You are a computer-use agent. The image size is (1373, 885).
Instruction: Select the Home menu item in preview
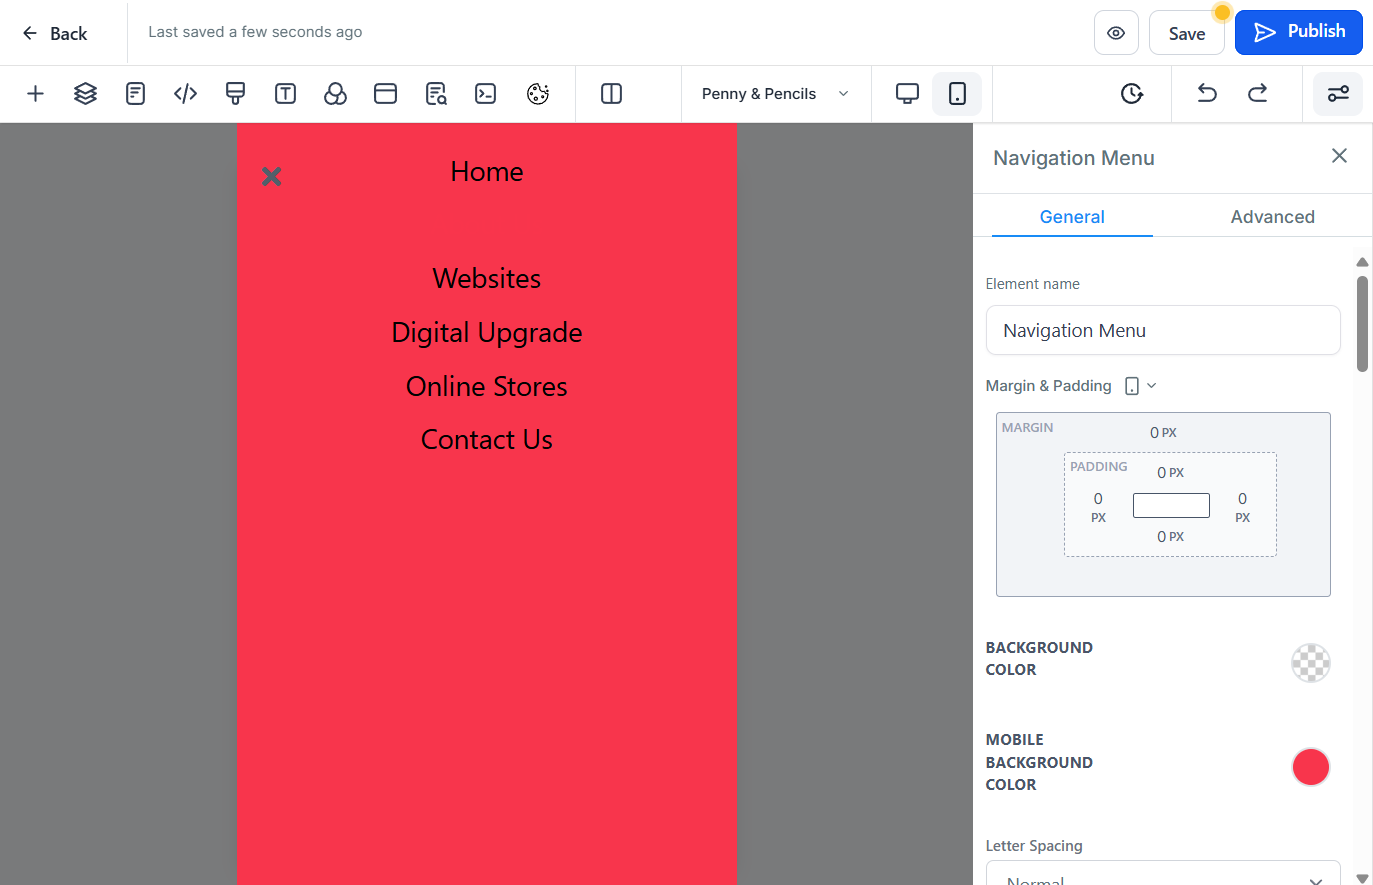pos(487,172)
